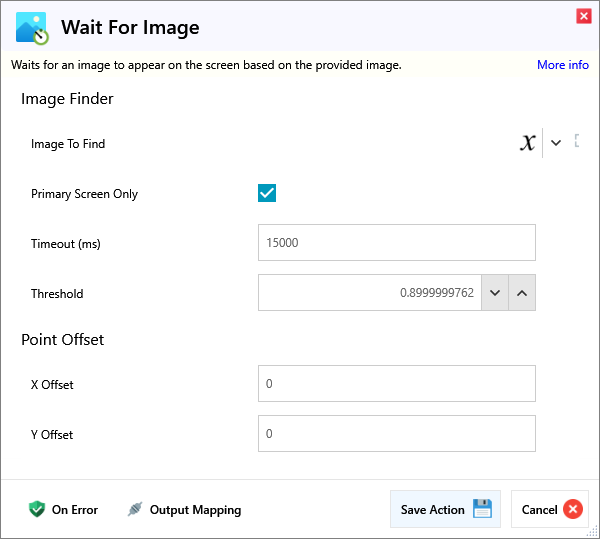The height and width of the screenshot is (539, 600).
Task: Click the Y Offset input box
Action: (x=396, y=434)
